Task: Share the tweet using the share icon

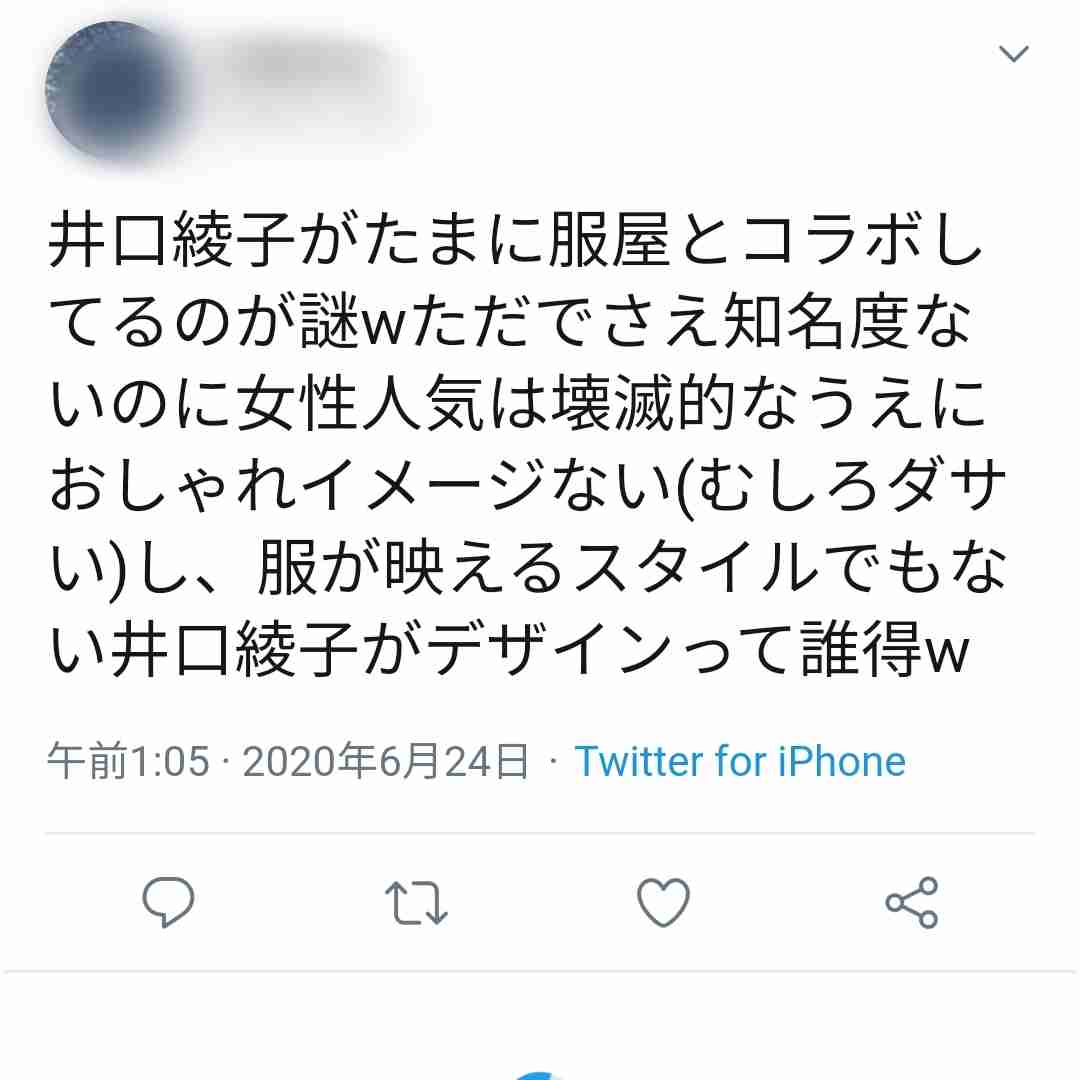Action: click(x=911, y=902)
